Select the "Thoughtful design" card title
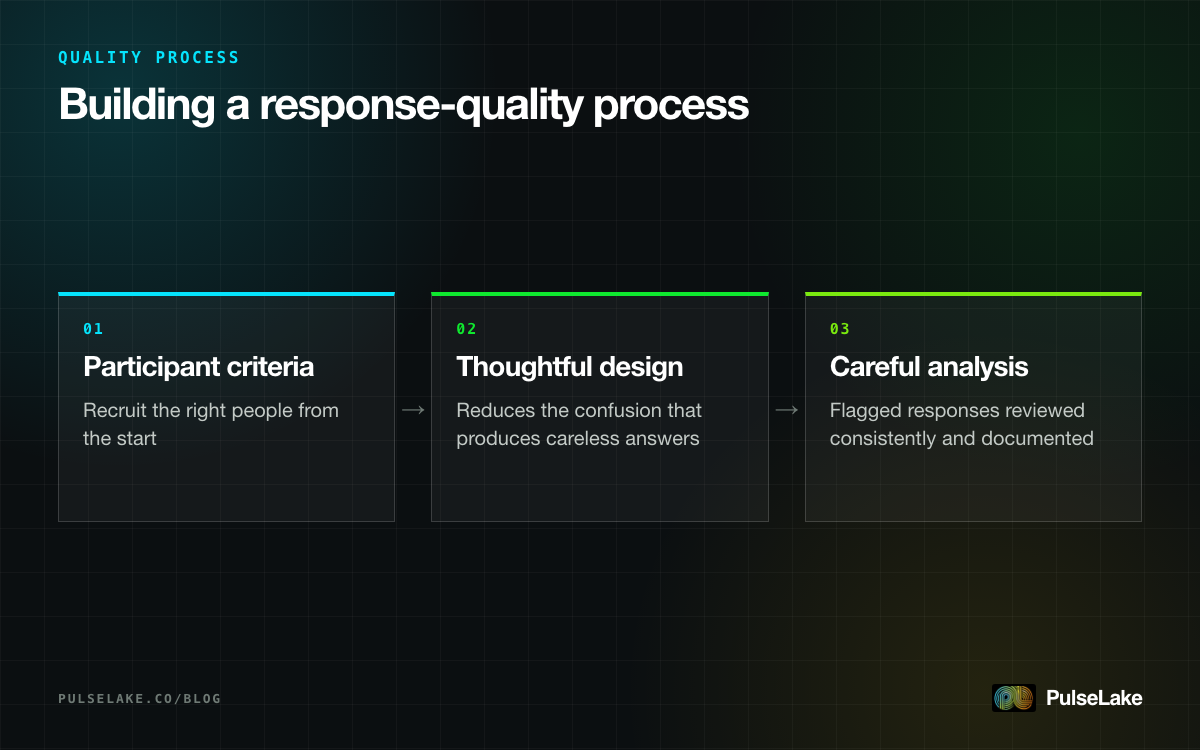This screenshot has height=750, width=1200. [x=570, y=367]
